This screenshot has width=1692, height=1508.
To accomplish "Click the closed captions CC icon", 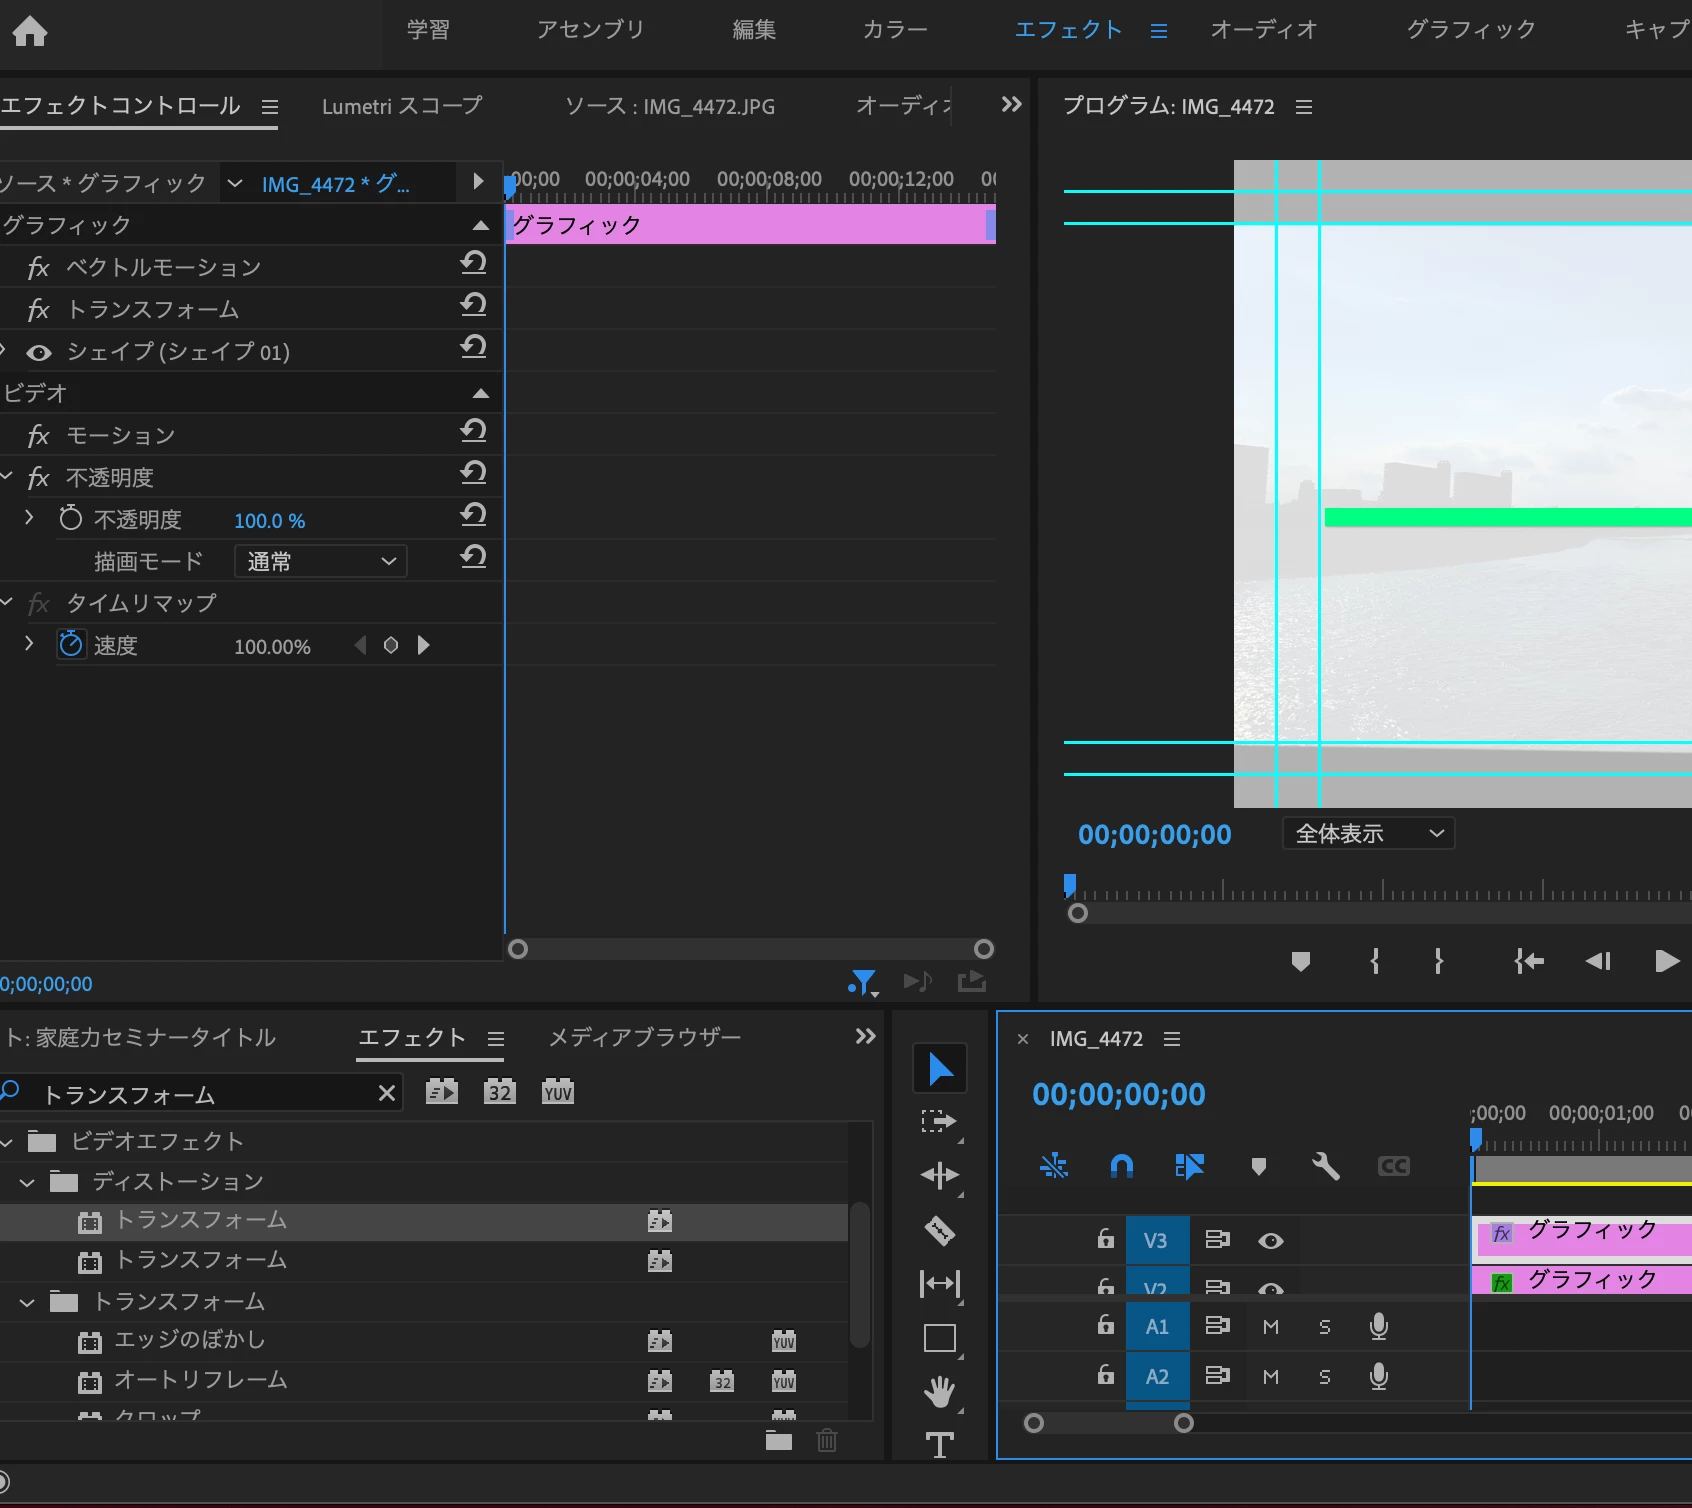I will (x=1394, y=1166).
